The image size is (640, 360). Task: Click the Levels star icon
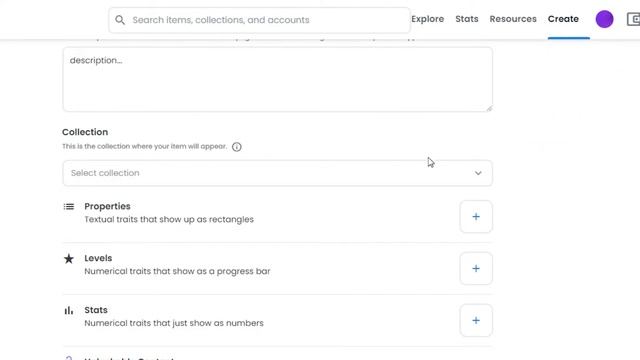click(x=69, y=258)
